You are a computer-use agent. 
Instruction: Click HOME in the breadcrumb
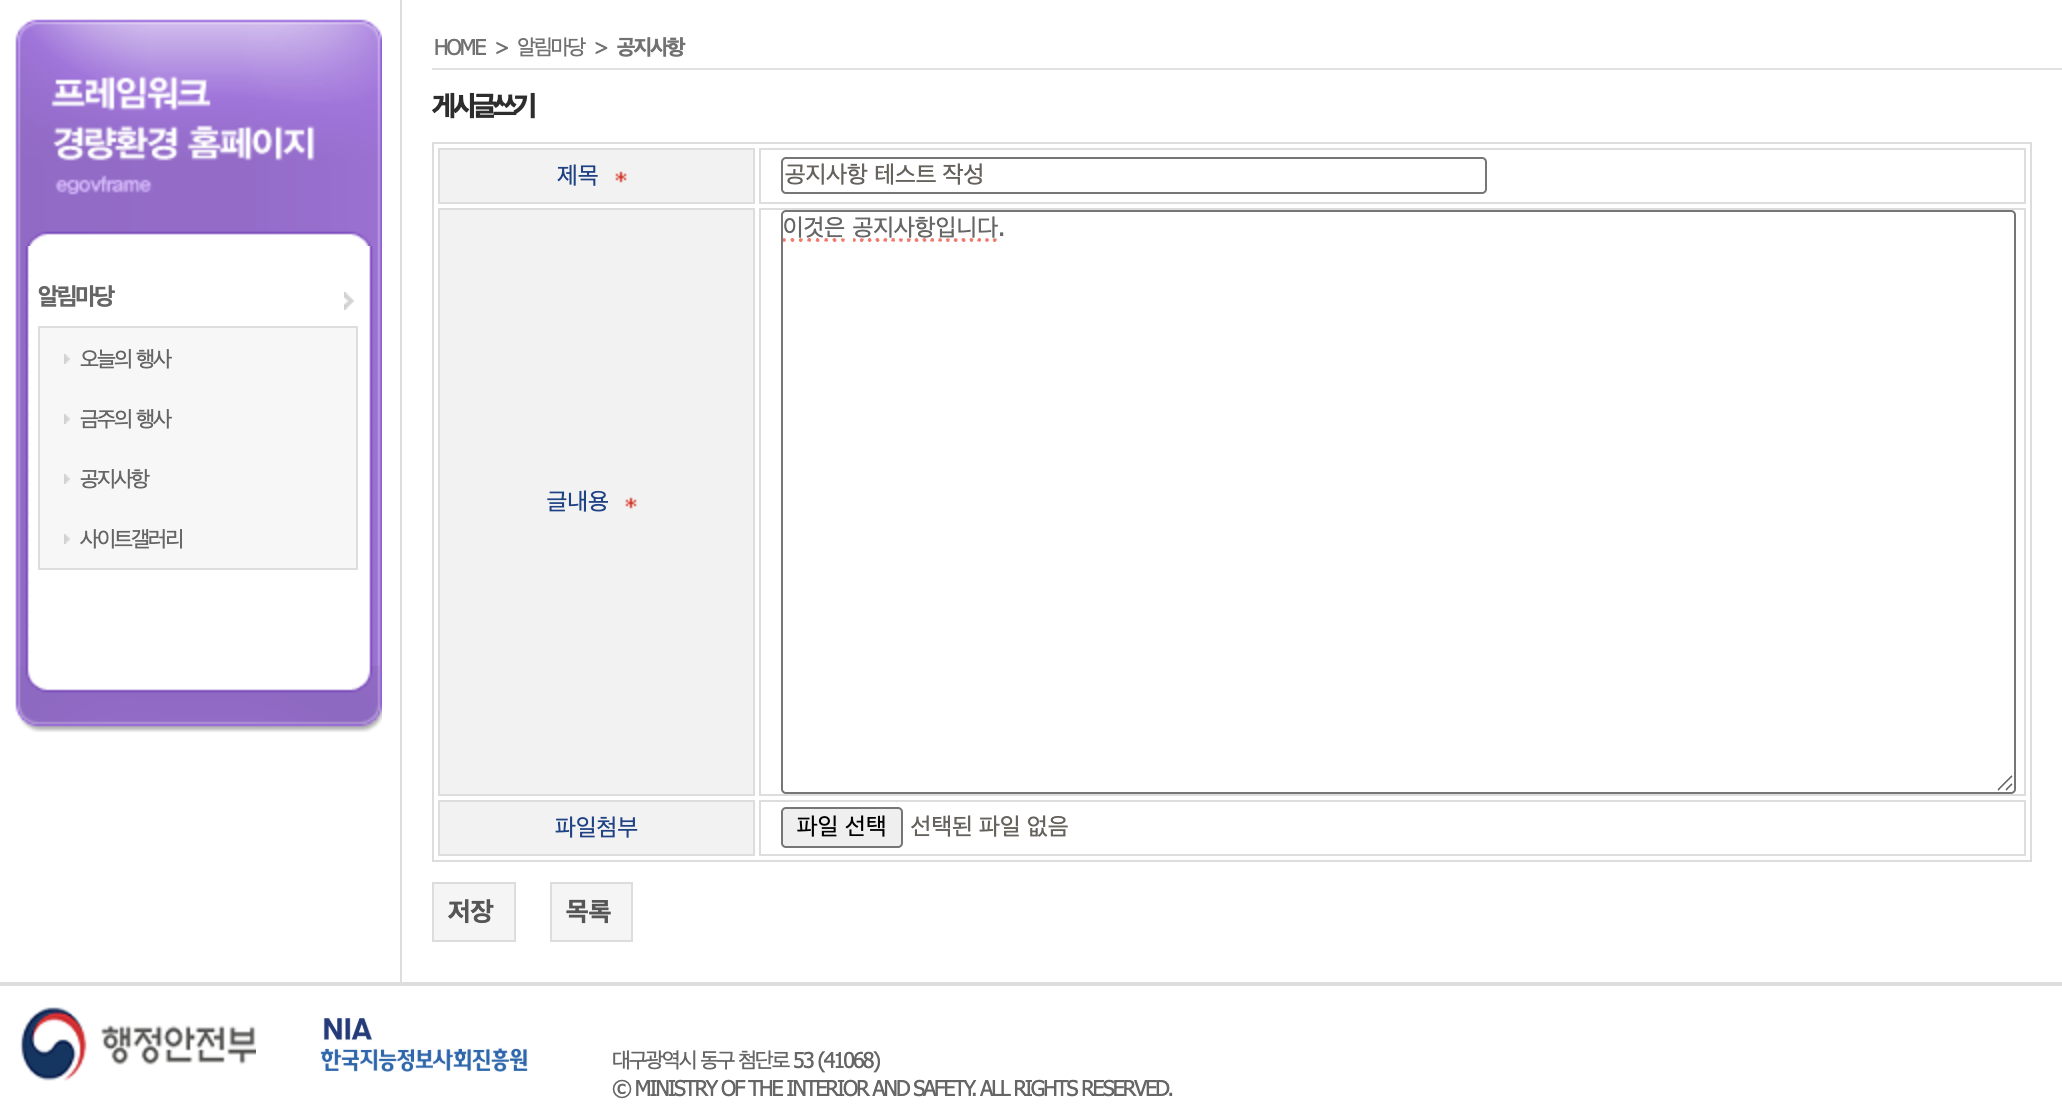[459, 47]
